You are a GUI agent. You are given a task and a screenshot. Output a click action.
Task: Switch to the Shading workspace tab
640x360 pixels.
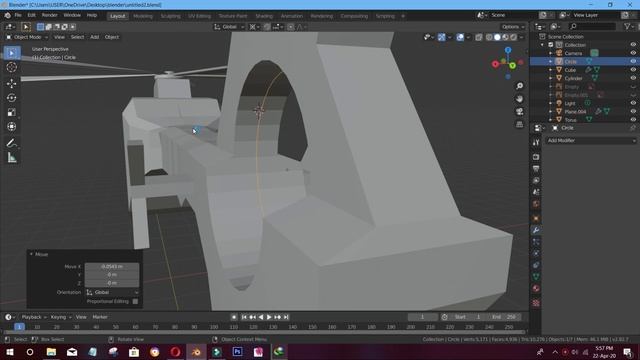[264, 16]
